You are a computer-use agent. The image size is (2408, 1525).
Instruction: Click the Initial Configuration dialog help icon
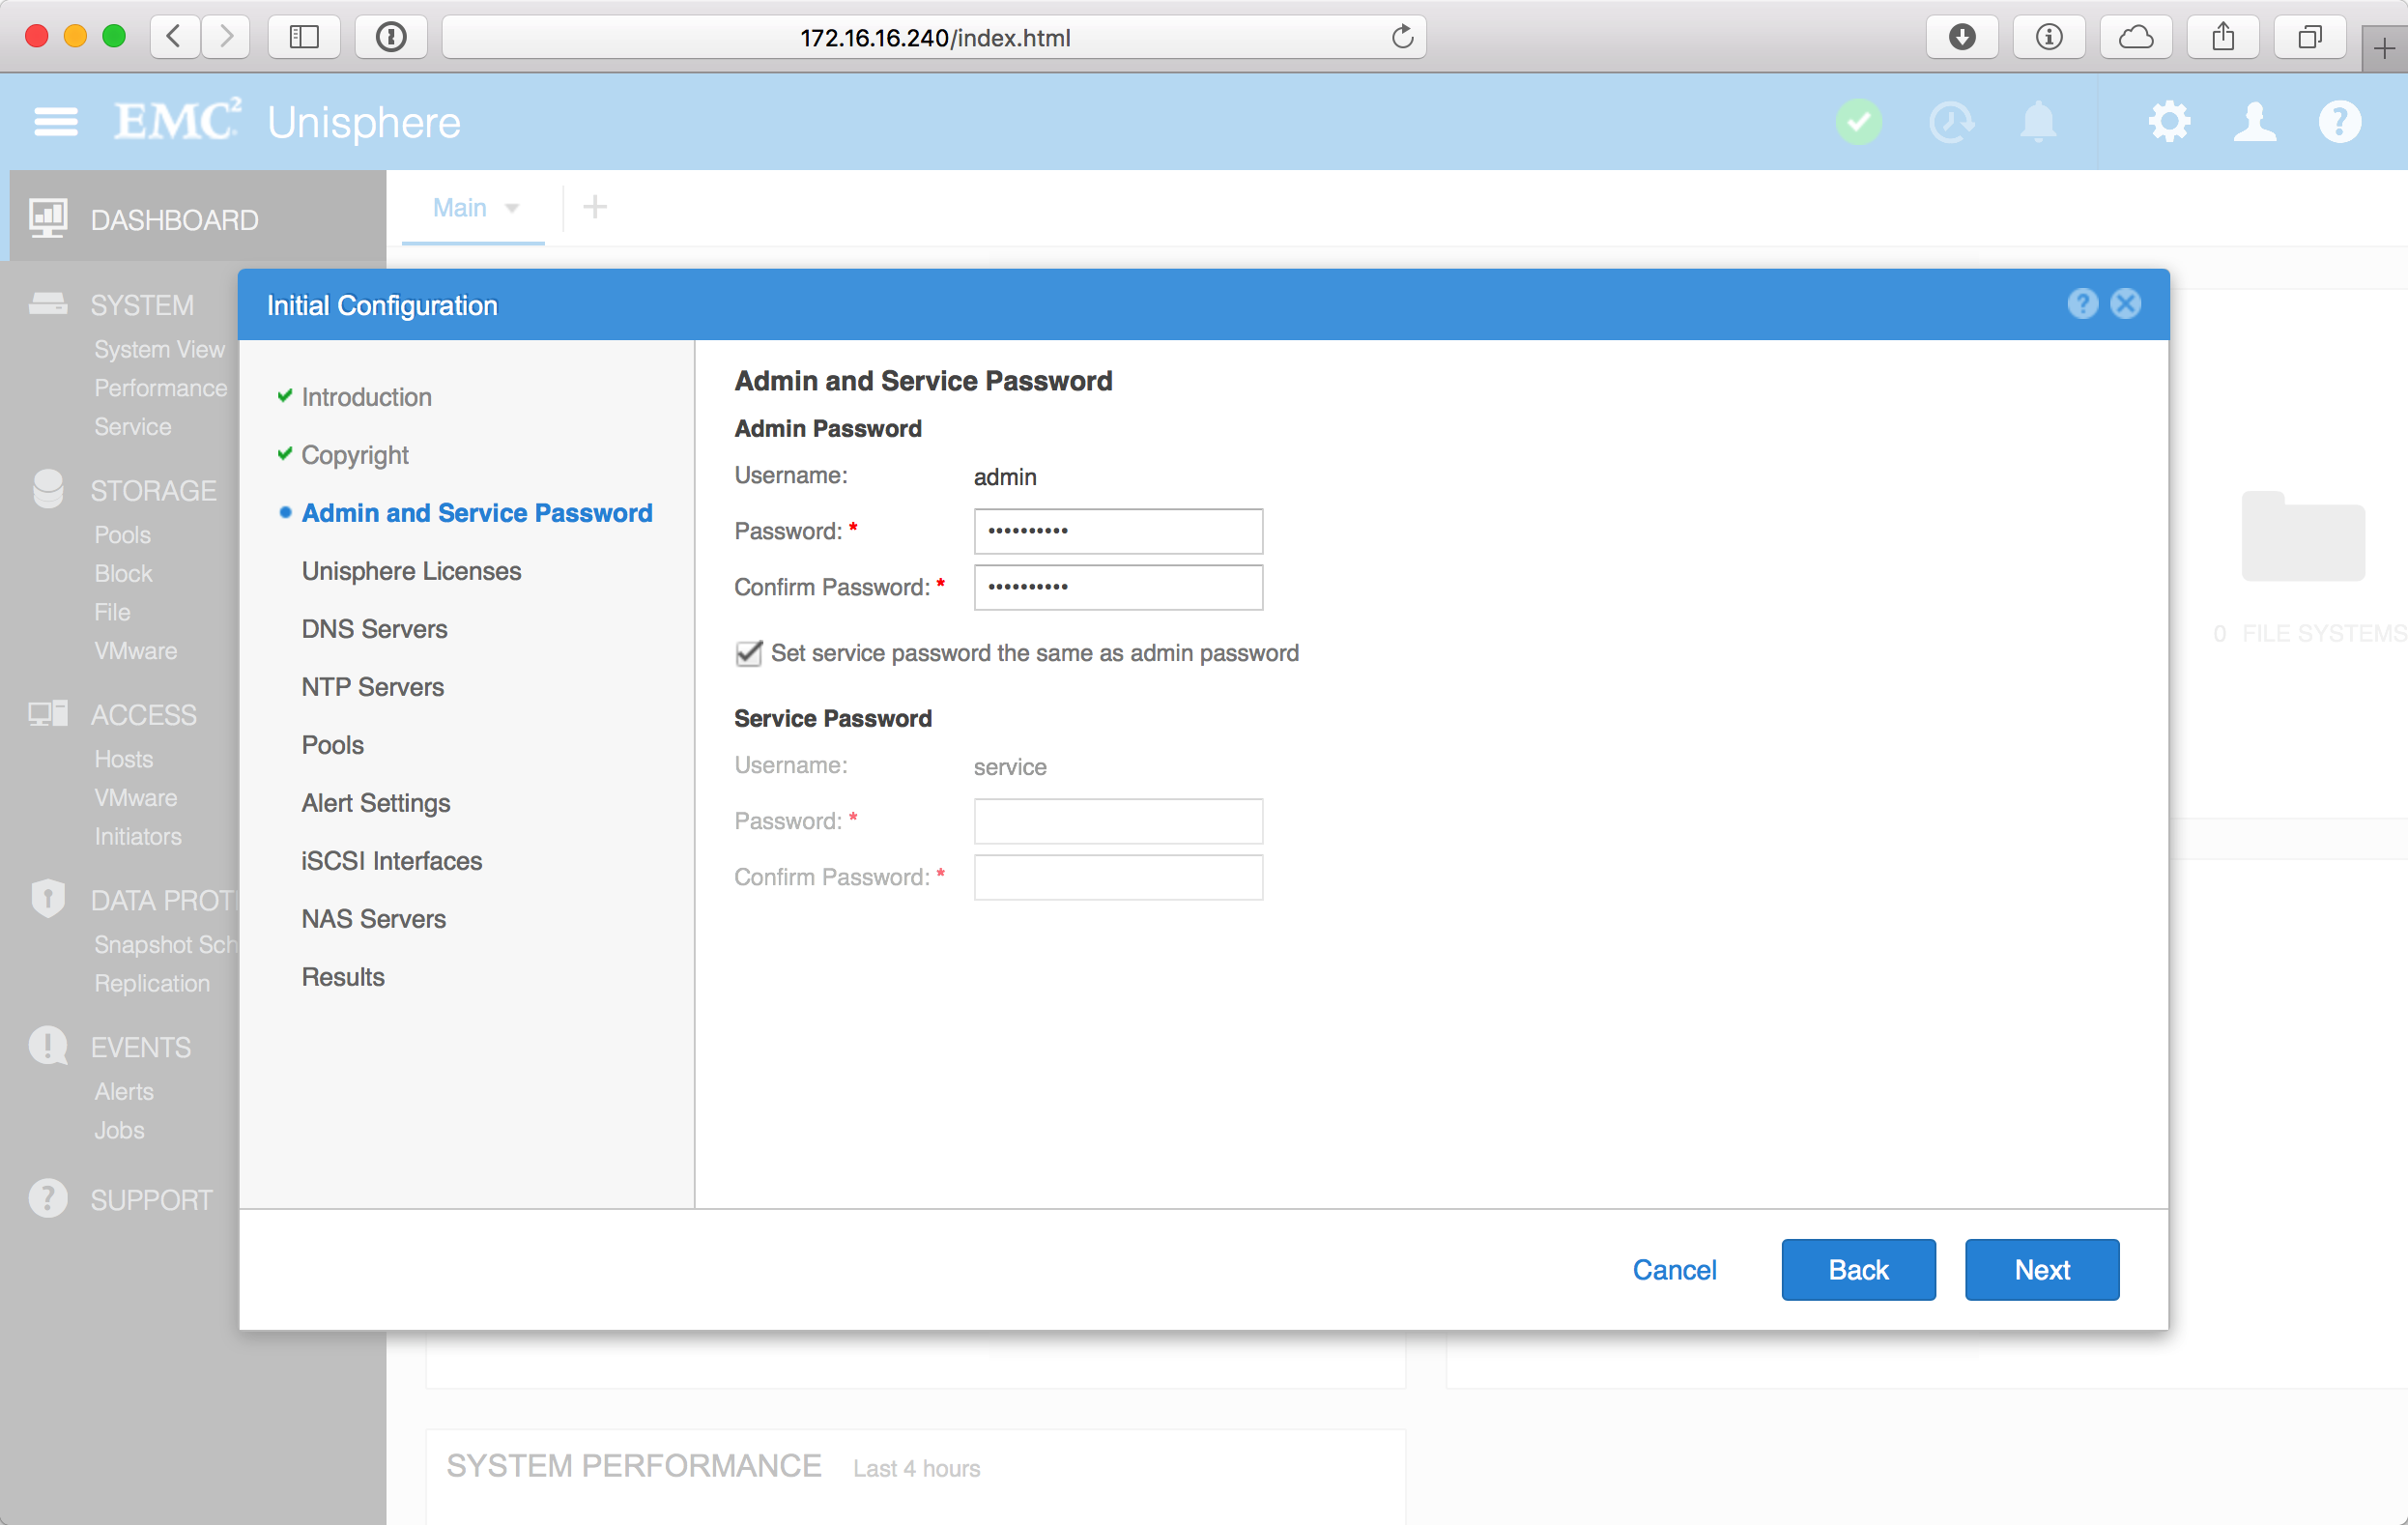(x=2082, y=304)
